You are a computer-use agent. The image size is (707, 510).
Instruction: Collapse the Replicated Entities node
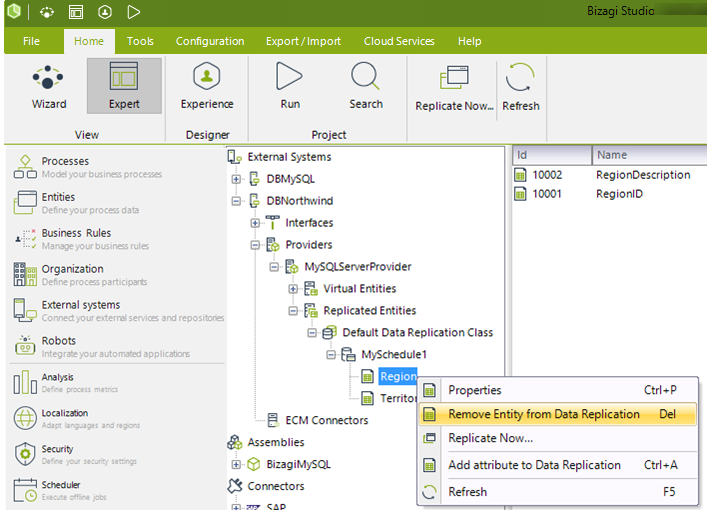293,311
